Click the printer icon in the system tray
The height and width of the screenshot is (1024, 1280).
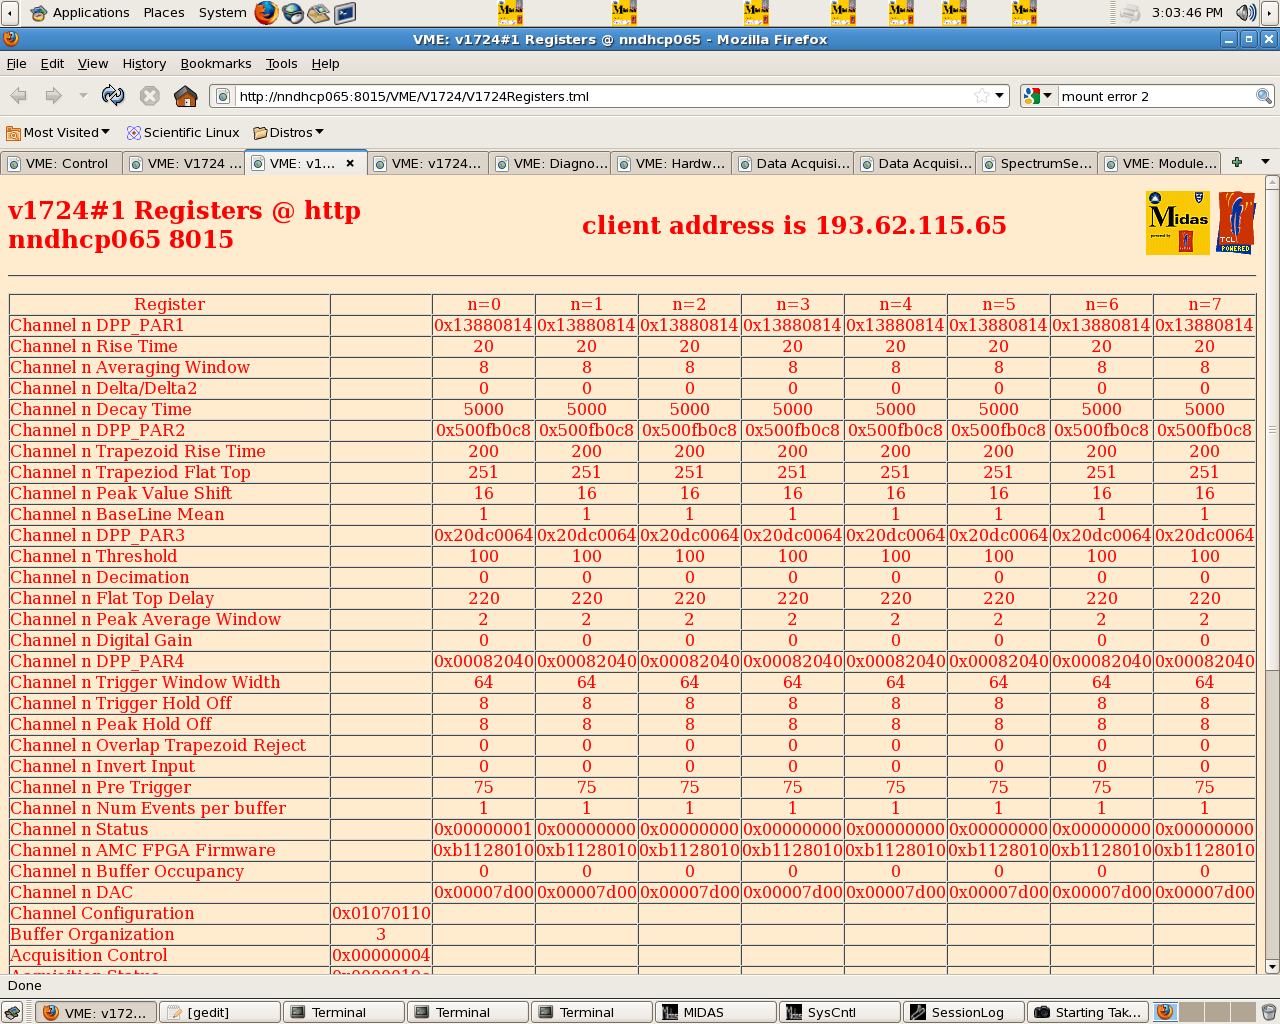point(1130,12)
